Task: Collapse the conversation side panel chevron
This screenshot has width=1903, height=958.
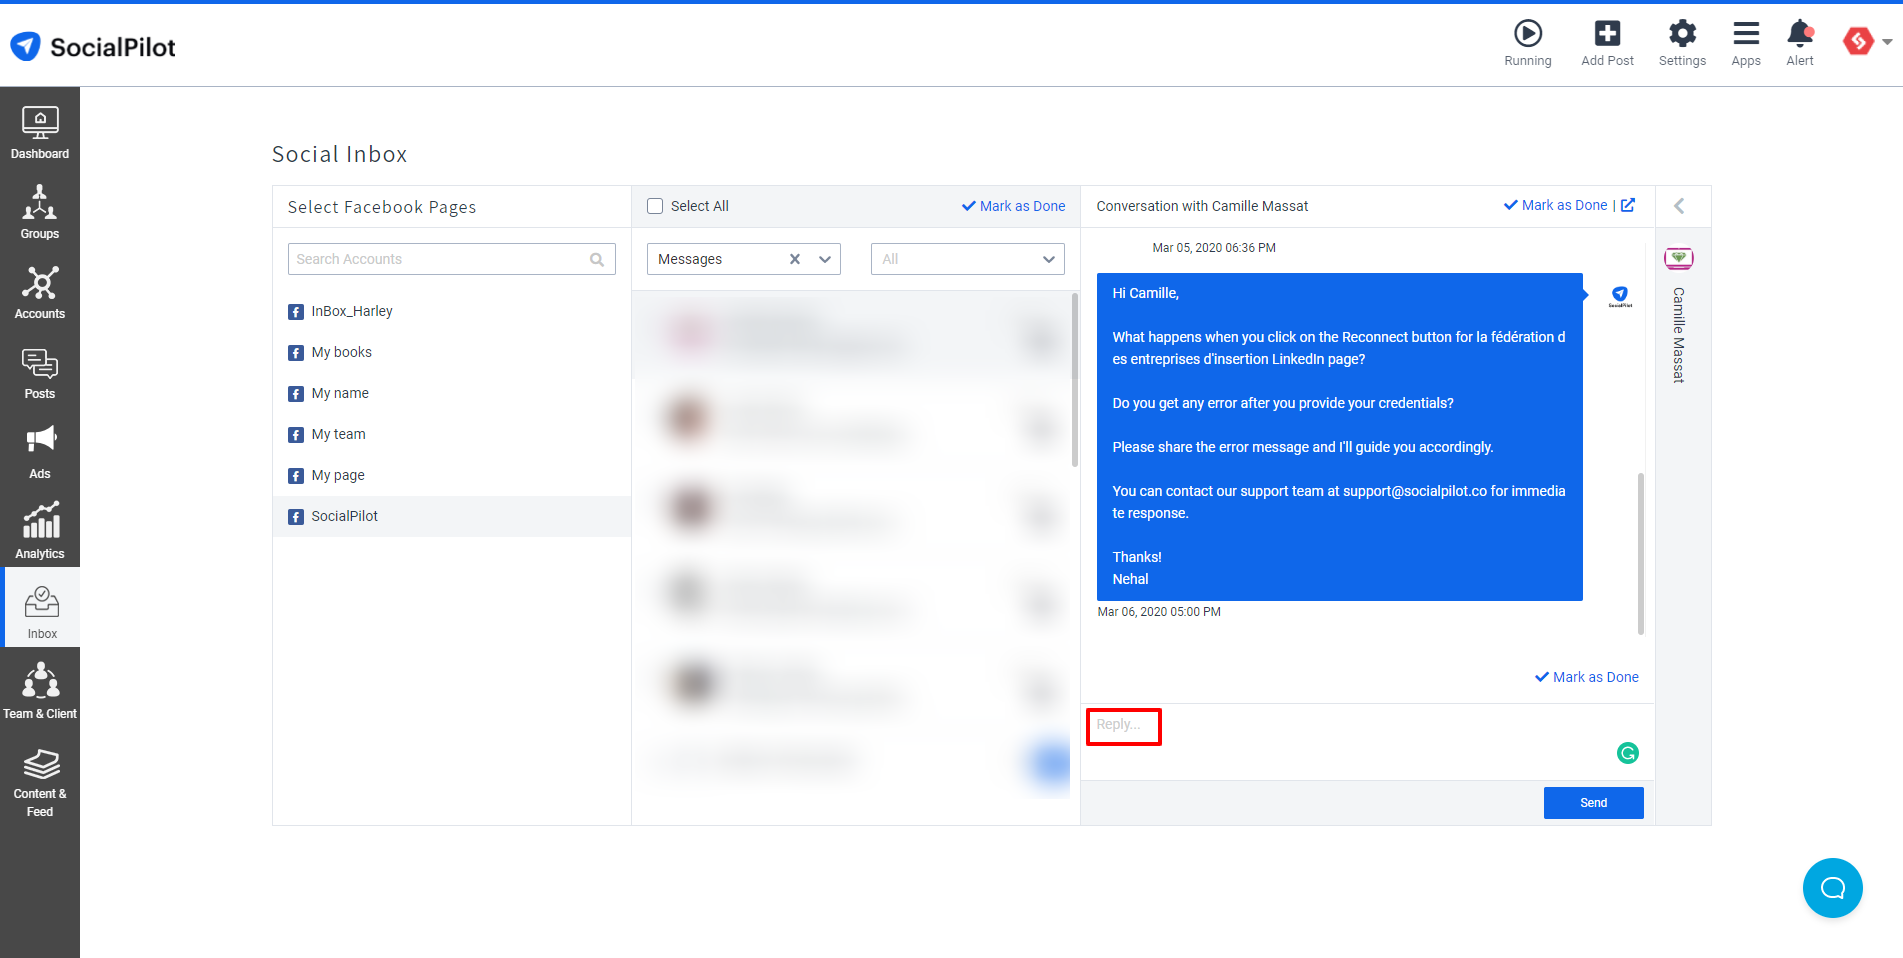Action: tap(1680, 205)
